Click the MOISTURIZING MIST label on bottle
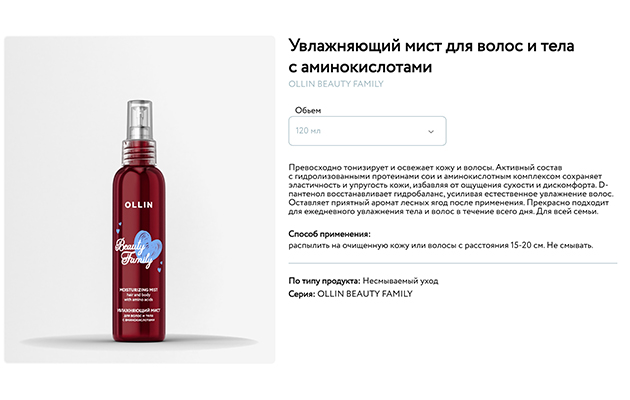 pyautogui.click(x=139, y=290)
